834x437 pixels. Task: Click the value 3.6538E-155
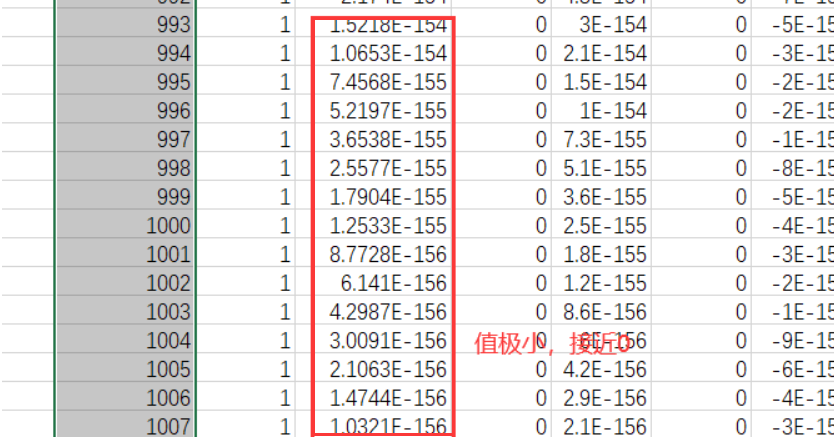[388, 139]
